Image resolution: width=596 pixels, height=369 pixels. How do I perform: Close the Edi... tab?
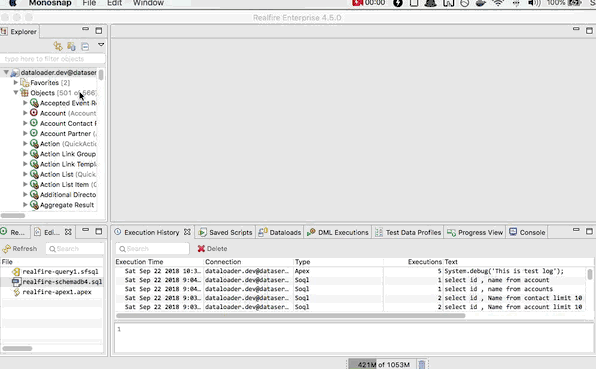click(x=68, y=232)
